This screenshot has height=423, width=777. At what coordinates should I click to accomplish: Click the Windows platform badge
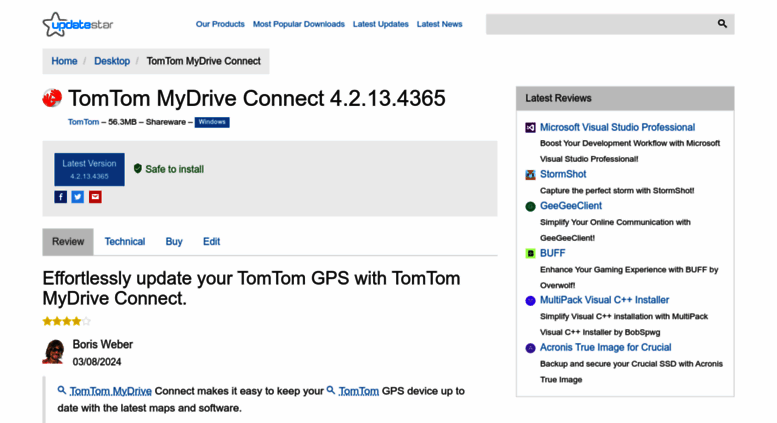point(212,122)
